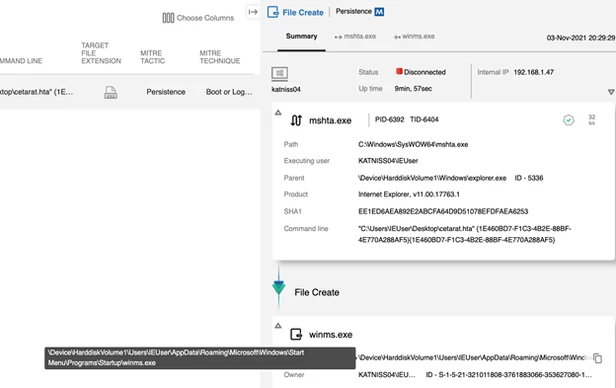Click the C:\Windows\SysWOW64\mshta.exe path value
616x388 pixels.
pos(413,145)
